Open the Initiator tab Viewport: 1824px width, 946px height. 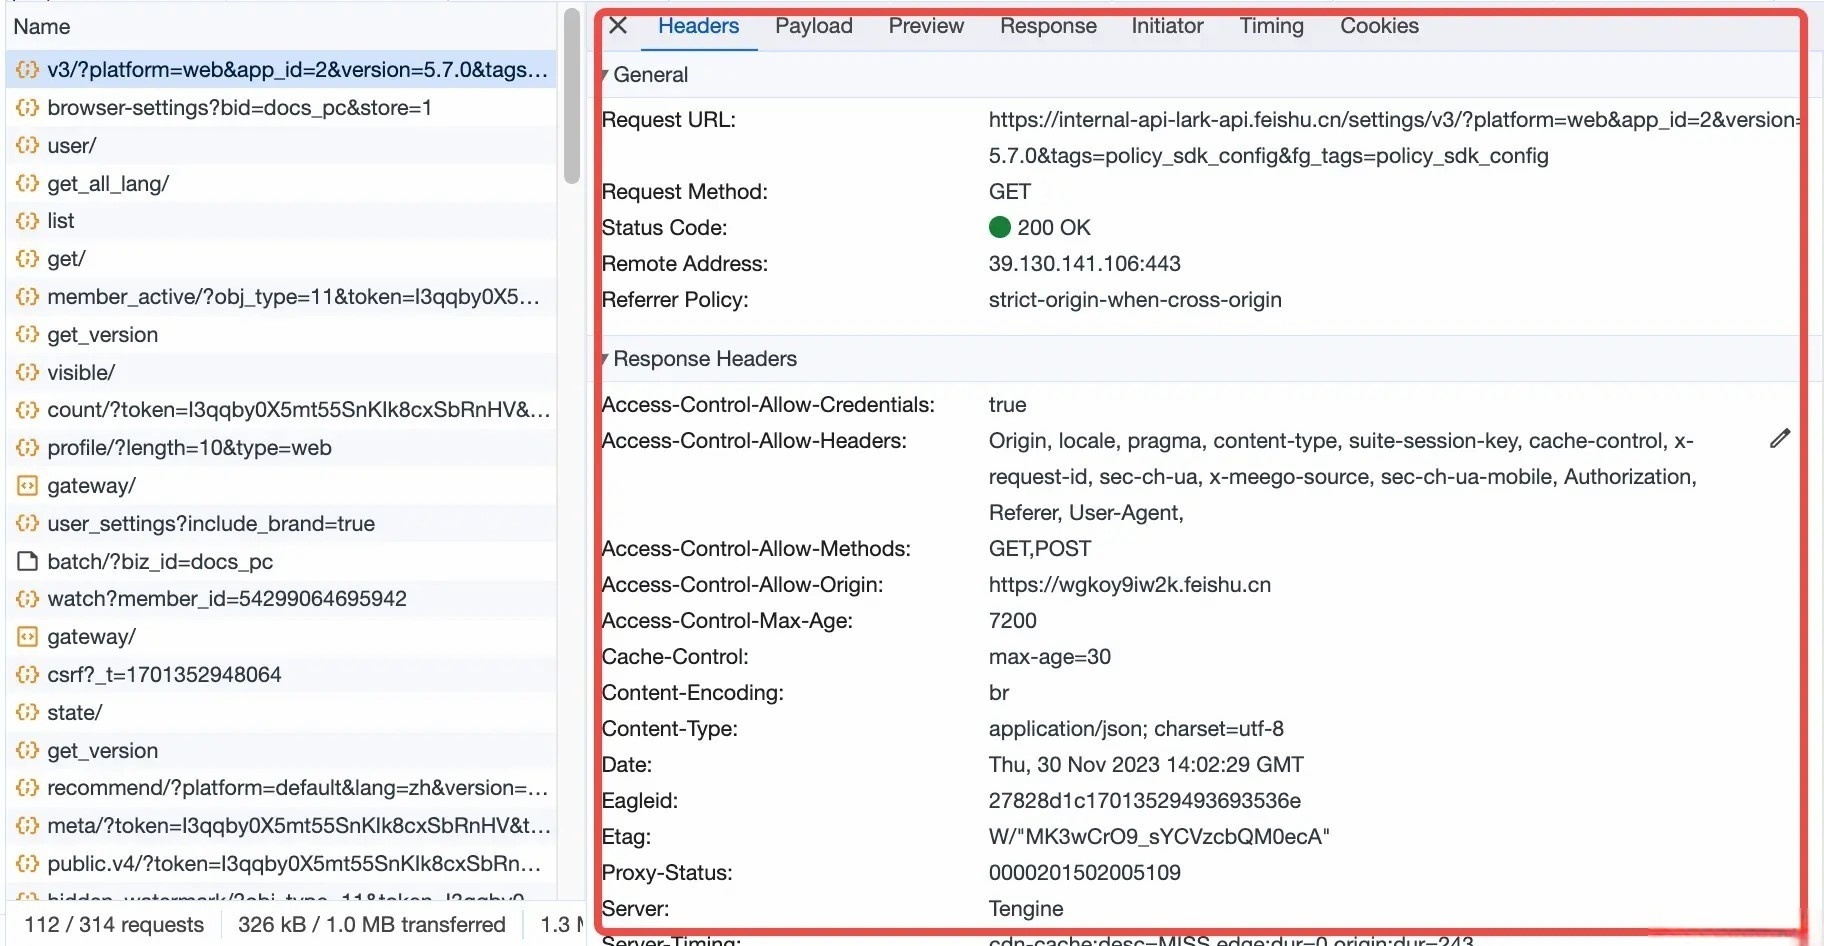[x=1167, y=26]
